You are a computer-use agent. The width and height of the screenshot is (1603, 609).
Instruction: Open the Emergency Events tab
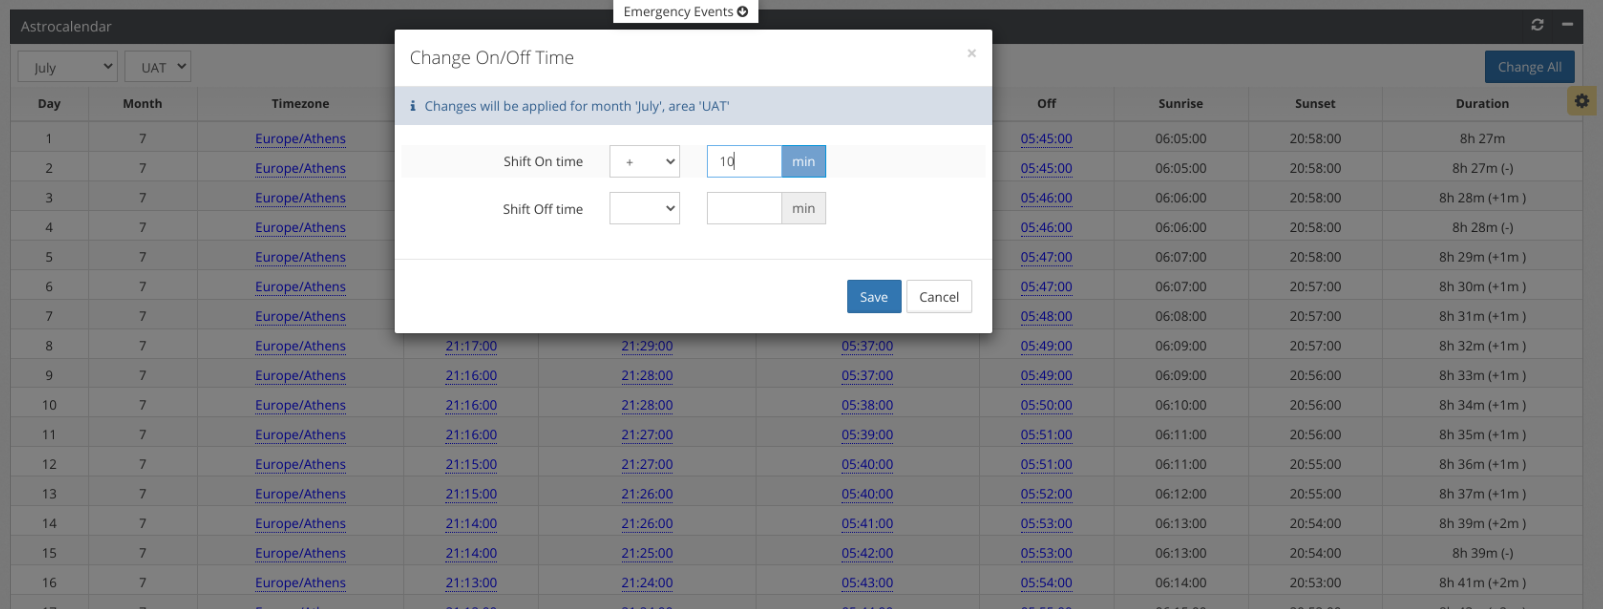pyautogui.click(x=678, y=12)
